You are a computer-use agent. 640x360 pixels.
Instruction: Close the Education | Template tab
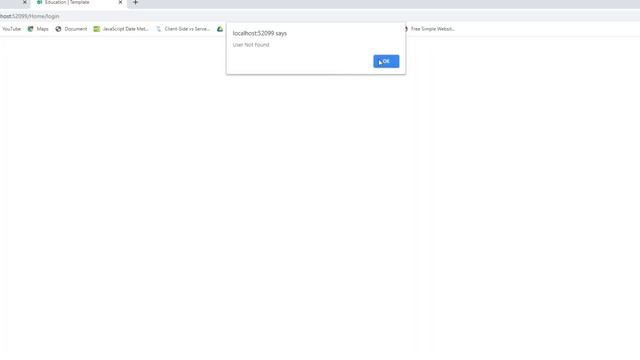point(120,2)
